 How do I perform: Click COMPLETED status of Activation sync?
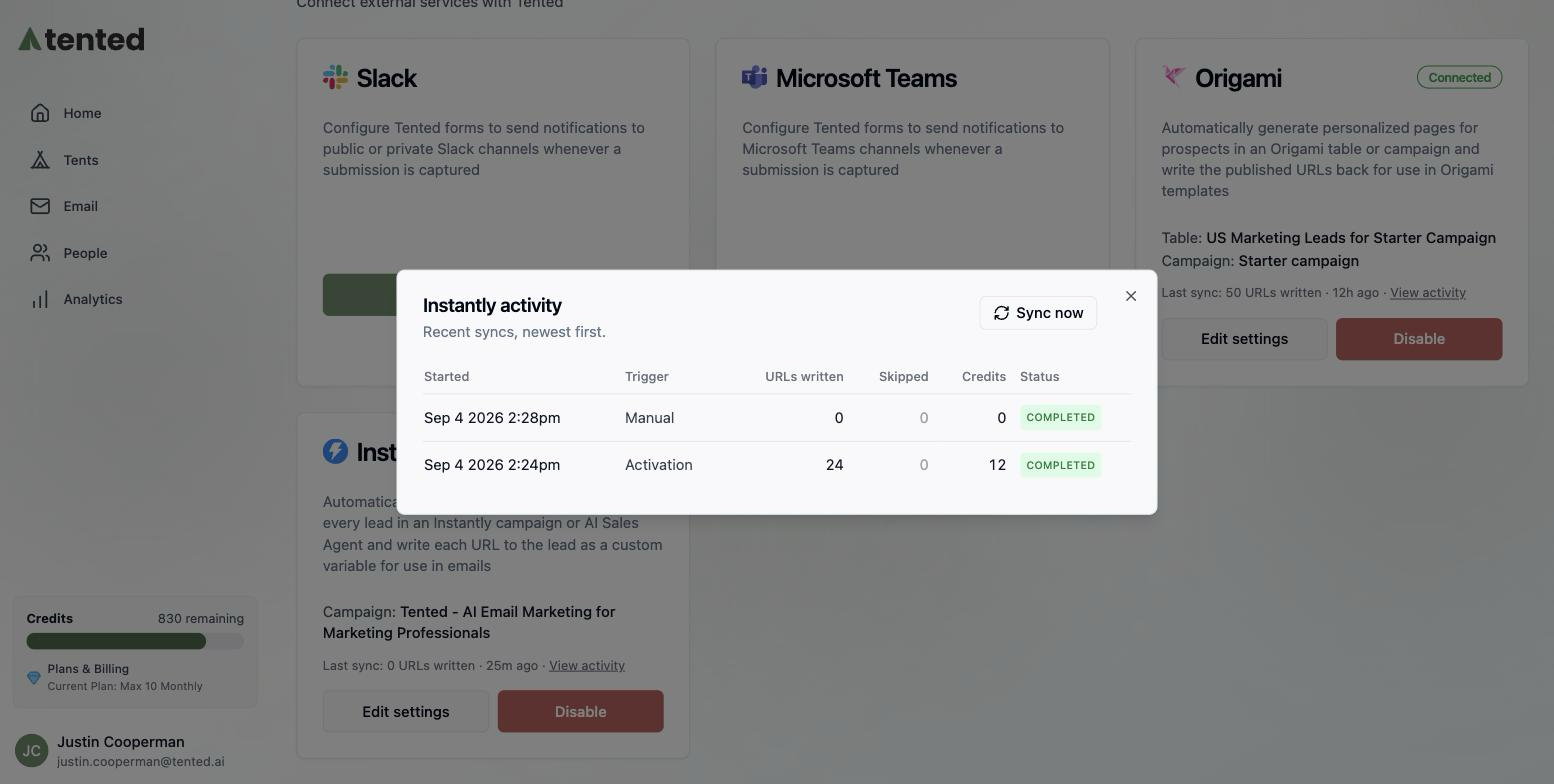pos(1061,465)
